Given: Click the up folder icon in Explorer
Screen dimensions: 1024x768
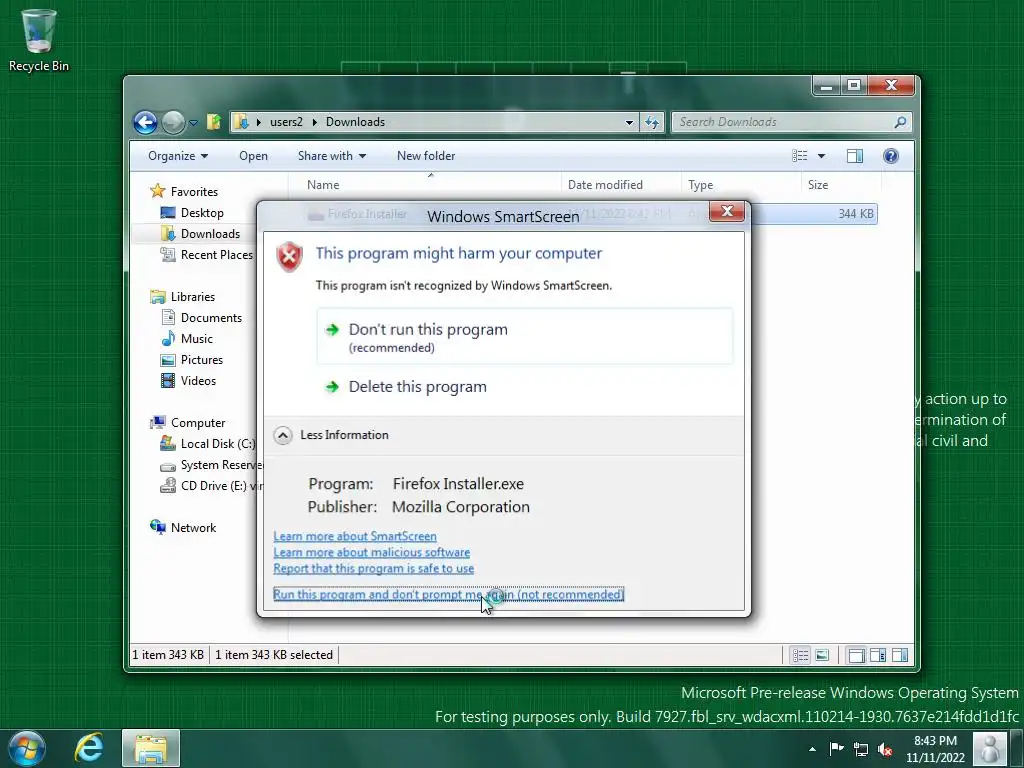Looking at the screenshot, I should pos(214,122).
